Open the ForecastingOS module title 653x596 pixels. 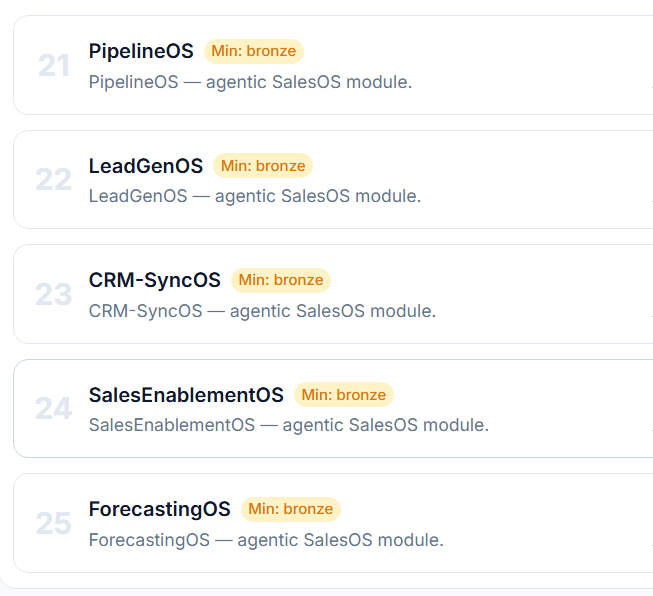[160, 509]
